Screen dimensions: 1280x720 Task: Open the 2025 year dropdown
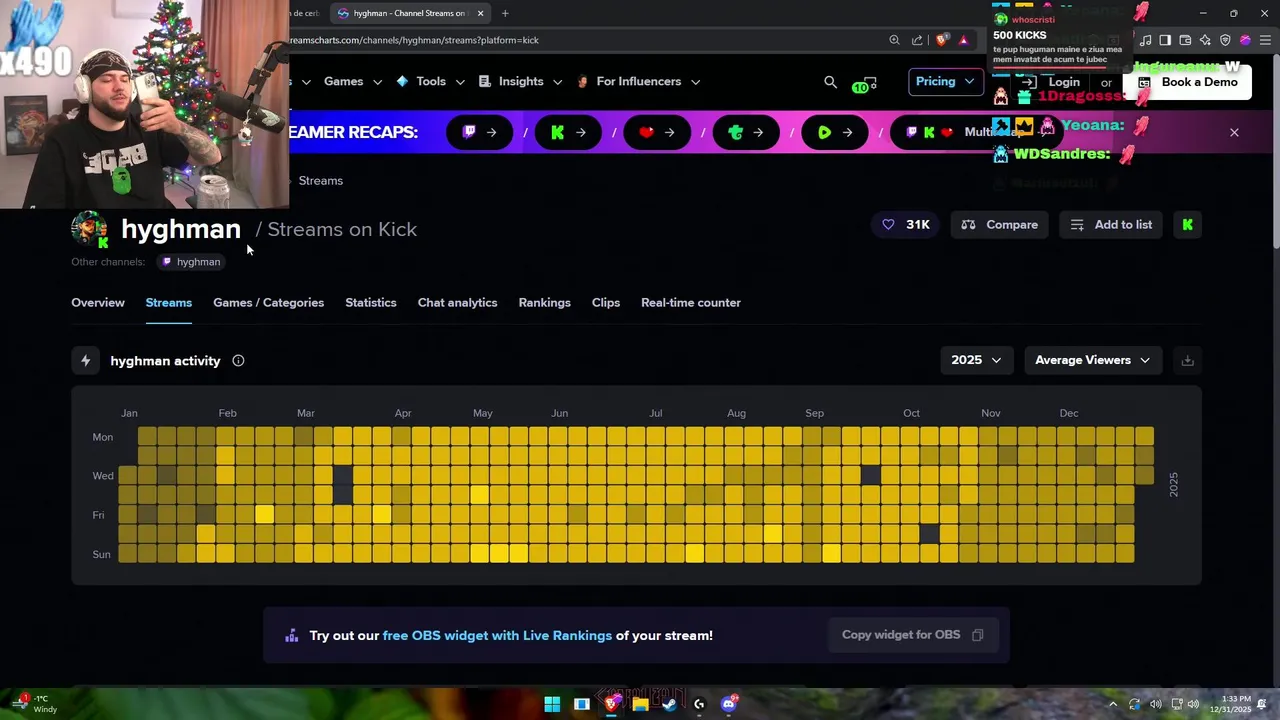click(x=976, y=360)
